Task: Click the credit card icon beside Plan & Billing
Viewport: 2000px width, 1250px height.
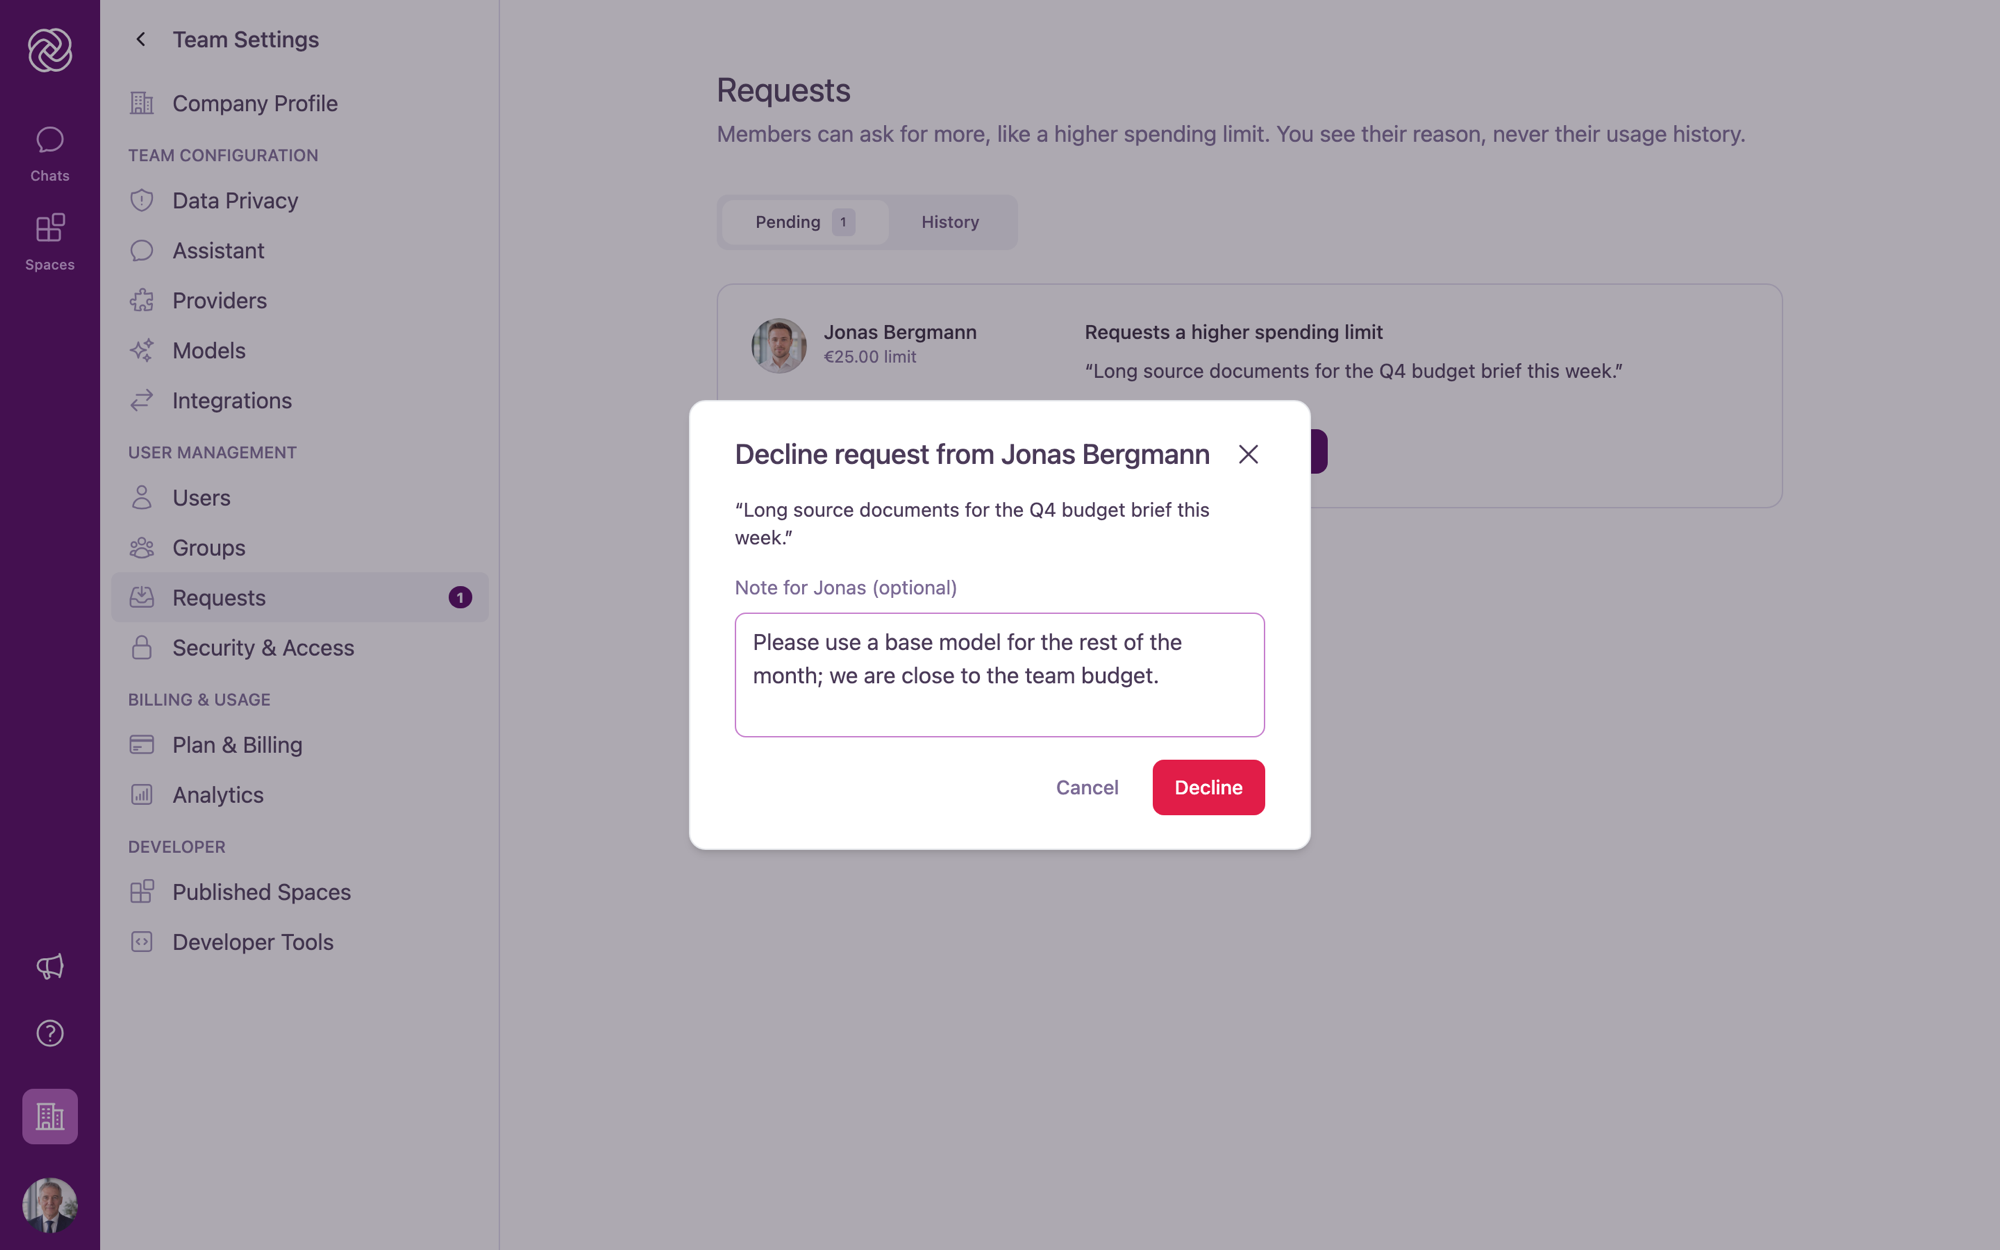Action: [x=142, y=744]
